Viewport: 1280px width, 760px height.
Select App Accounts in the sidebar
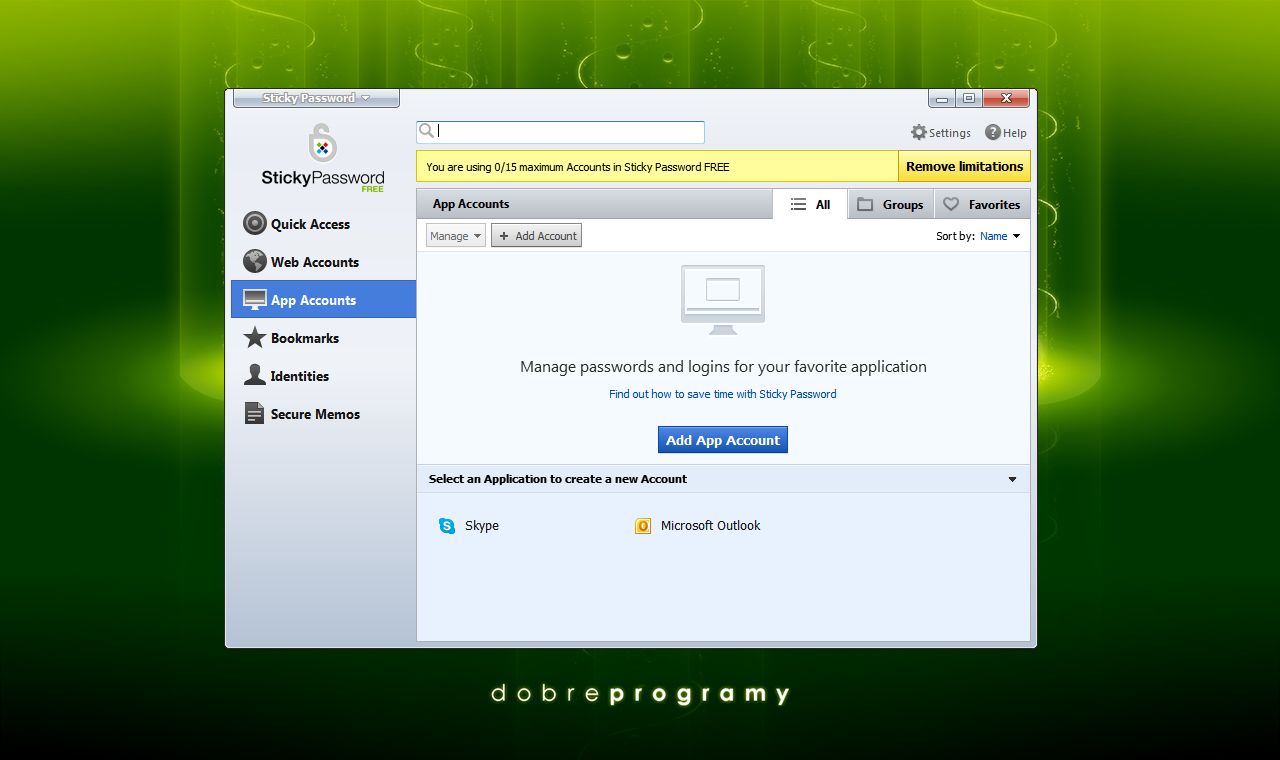pos(323,300)
